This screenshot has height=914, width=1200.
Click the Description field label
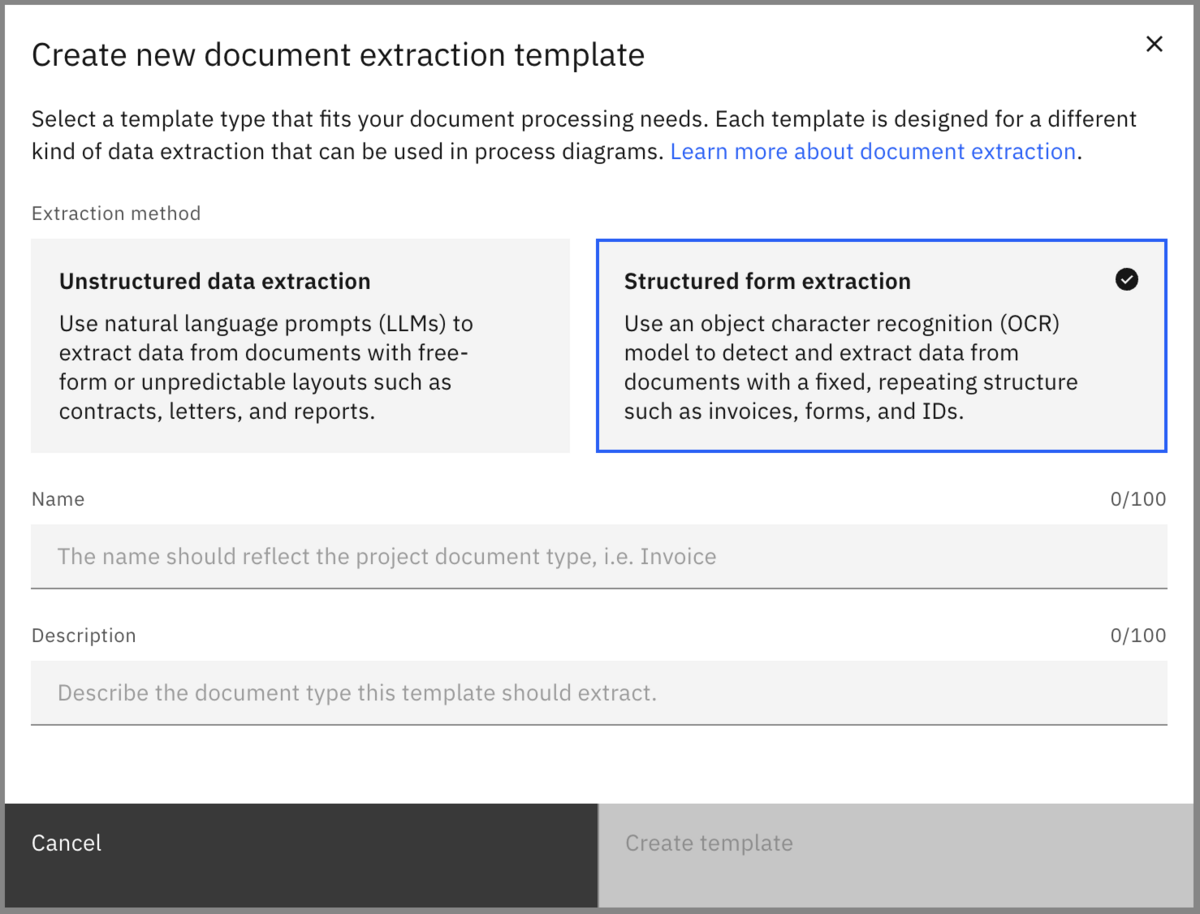83,635
